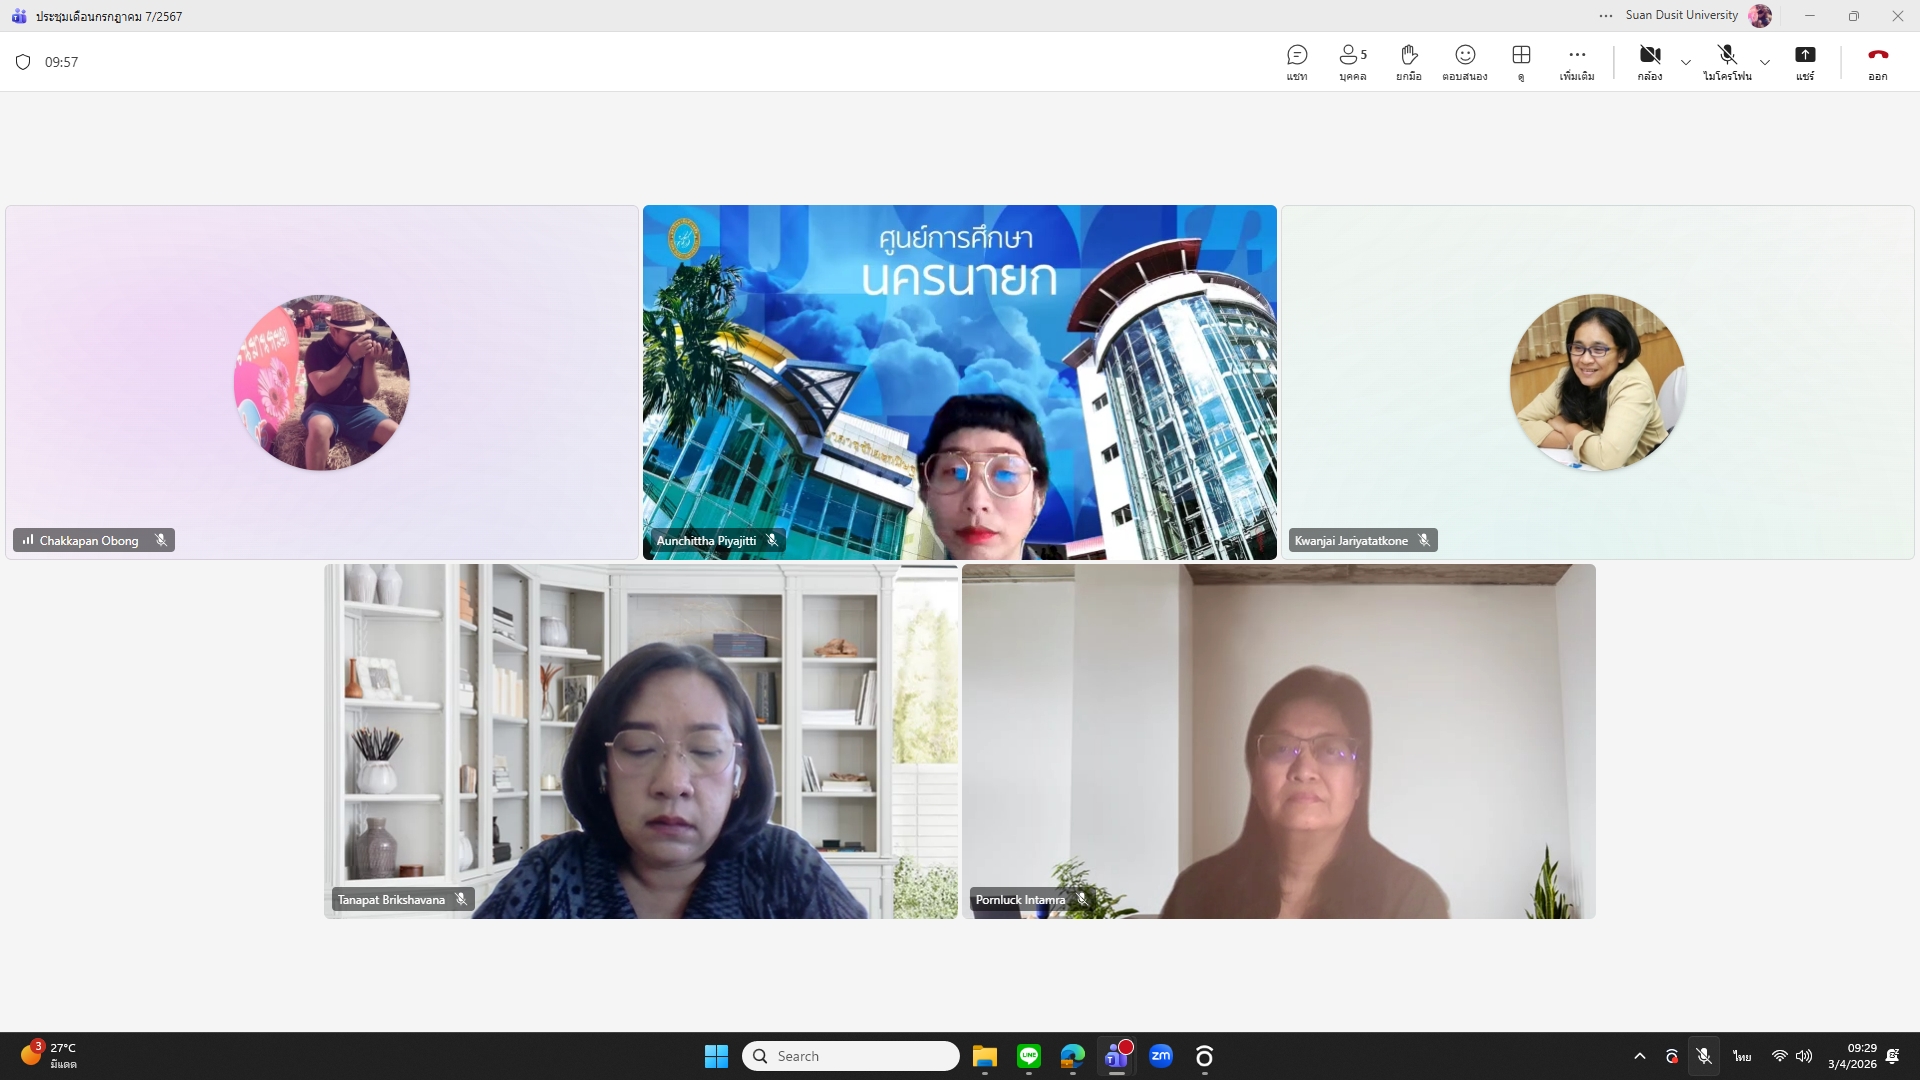Show hidden system tray icons chevron
Viewport: 1920px width, 1080px height.
1640,1056
